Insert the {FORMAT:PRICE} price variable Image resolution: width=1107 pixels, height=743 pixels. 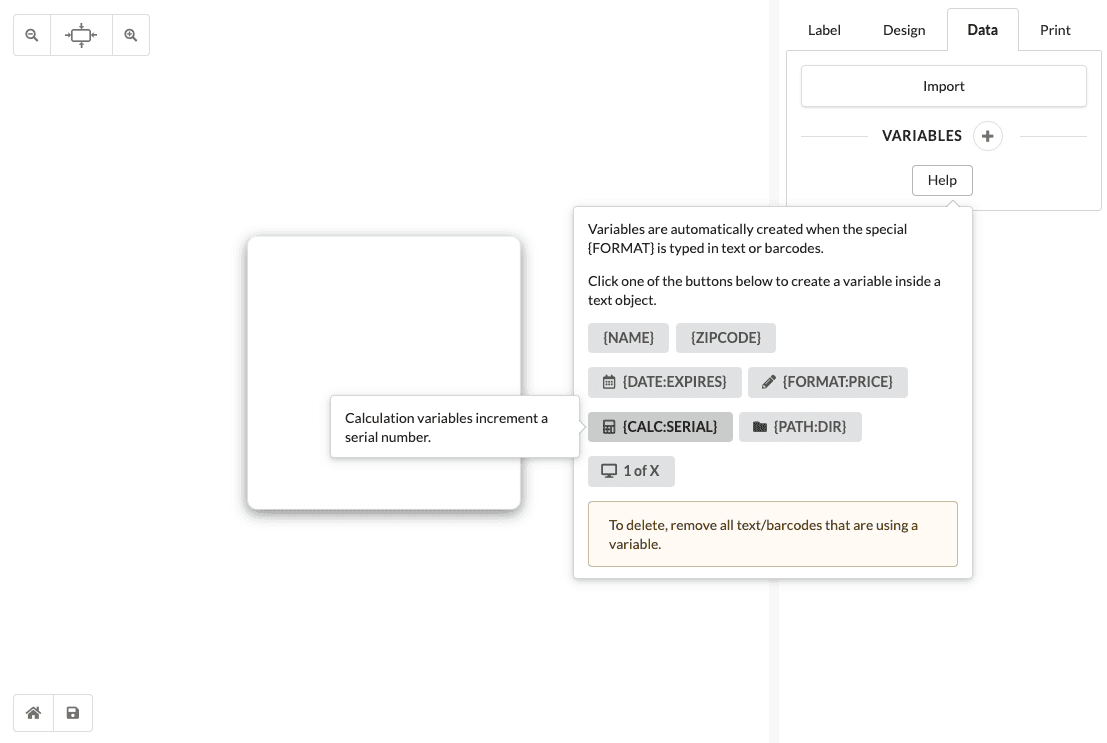tap(828, 382)
